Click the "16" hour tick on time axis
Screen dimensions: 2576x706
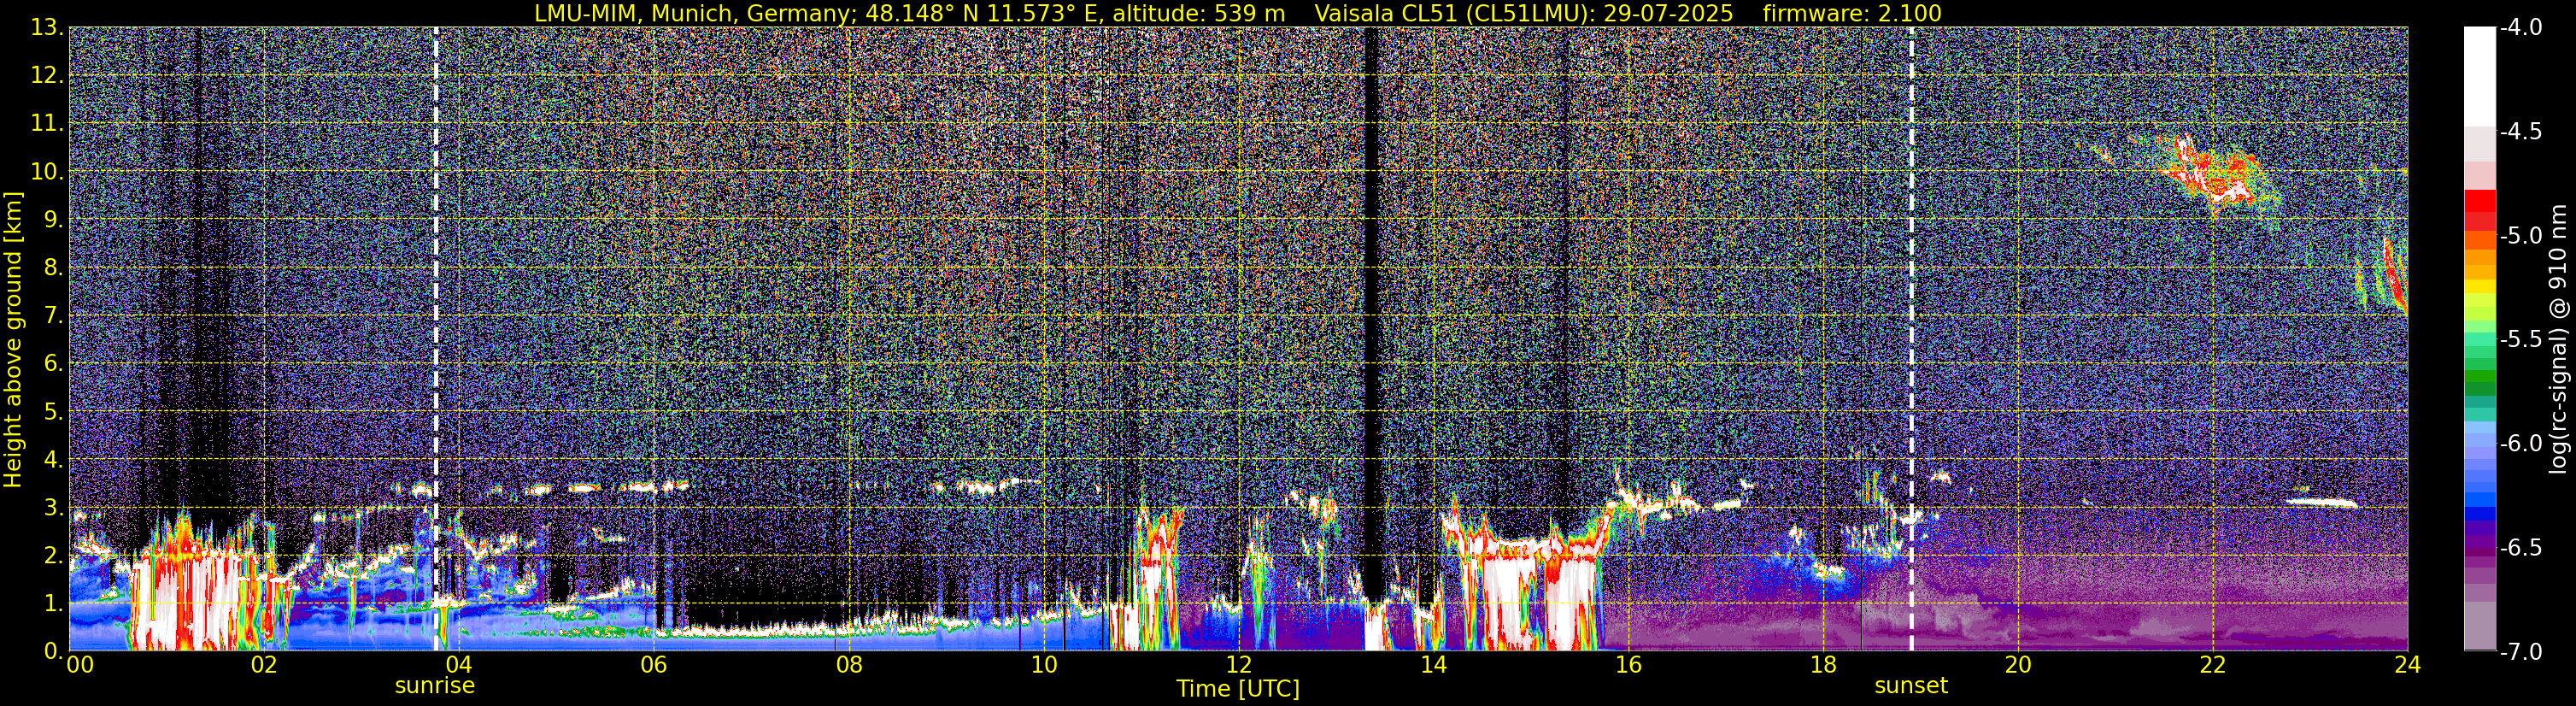[1628, 665]
